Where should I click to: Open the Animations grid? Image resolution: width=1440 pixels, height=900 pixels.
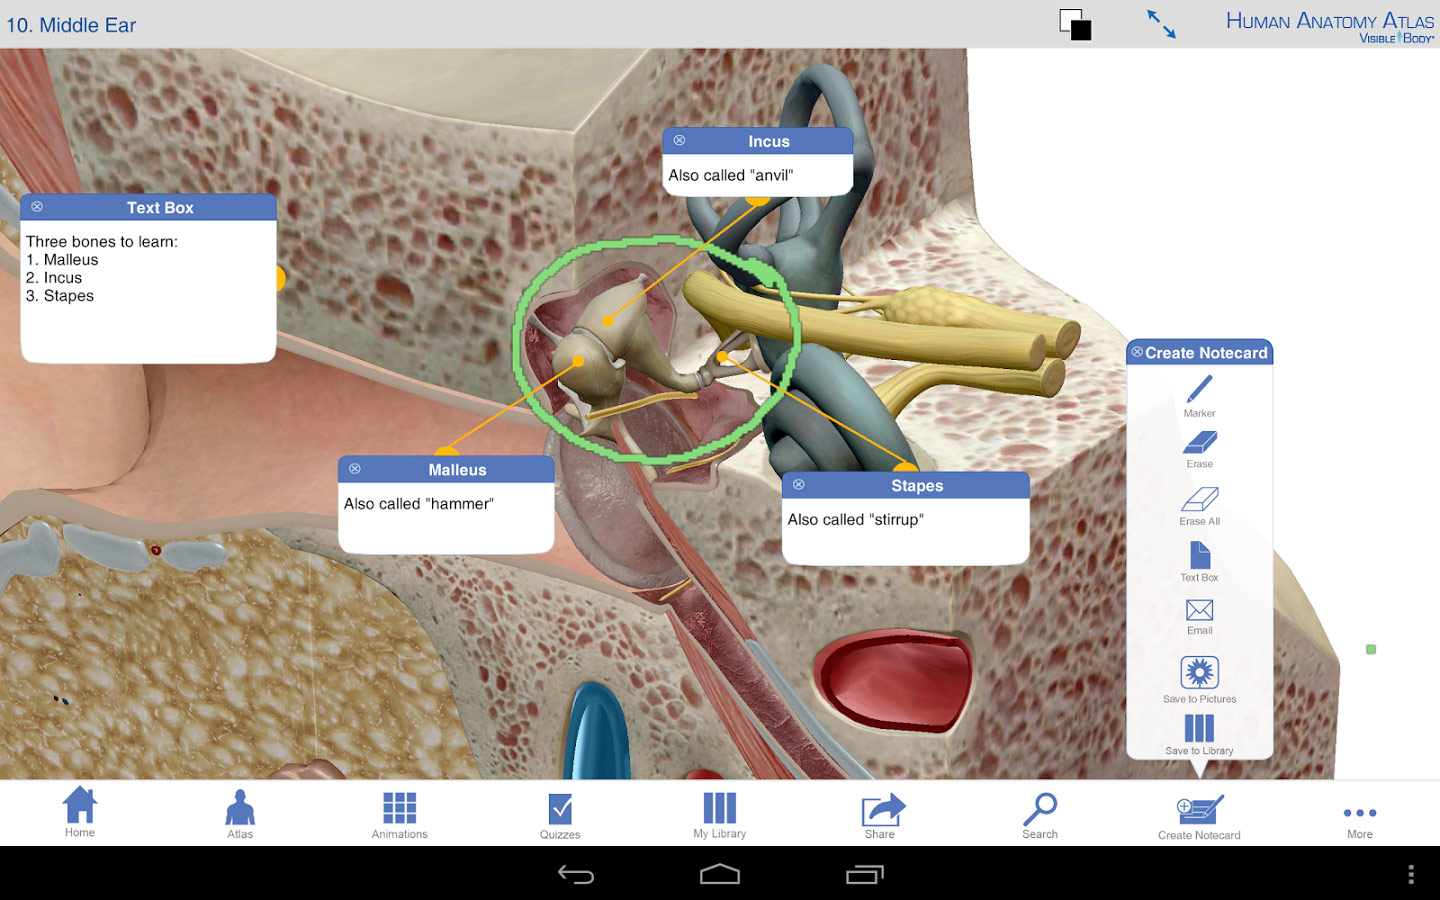click(x=399, y=816)
